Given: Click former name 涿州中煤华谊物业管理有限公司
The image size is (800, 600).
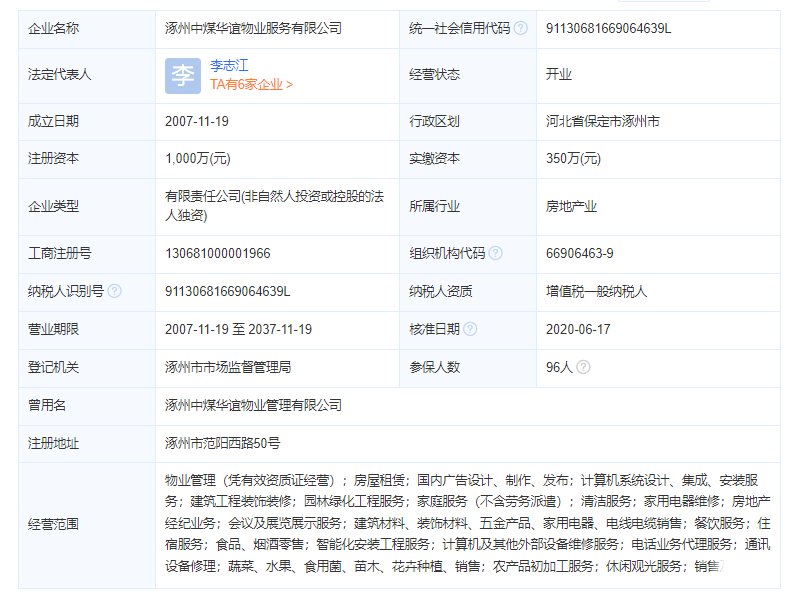Looking at the screenshot, I should pyautogui.click(x=253, y=405).
